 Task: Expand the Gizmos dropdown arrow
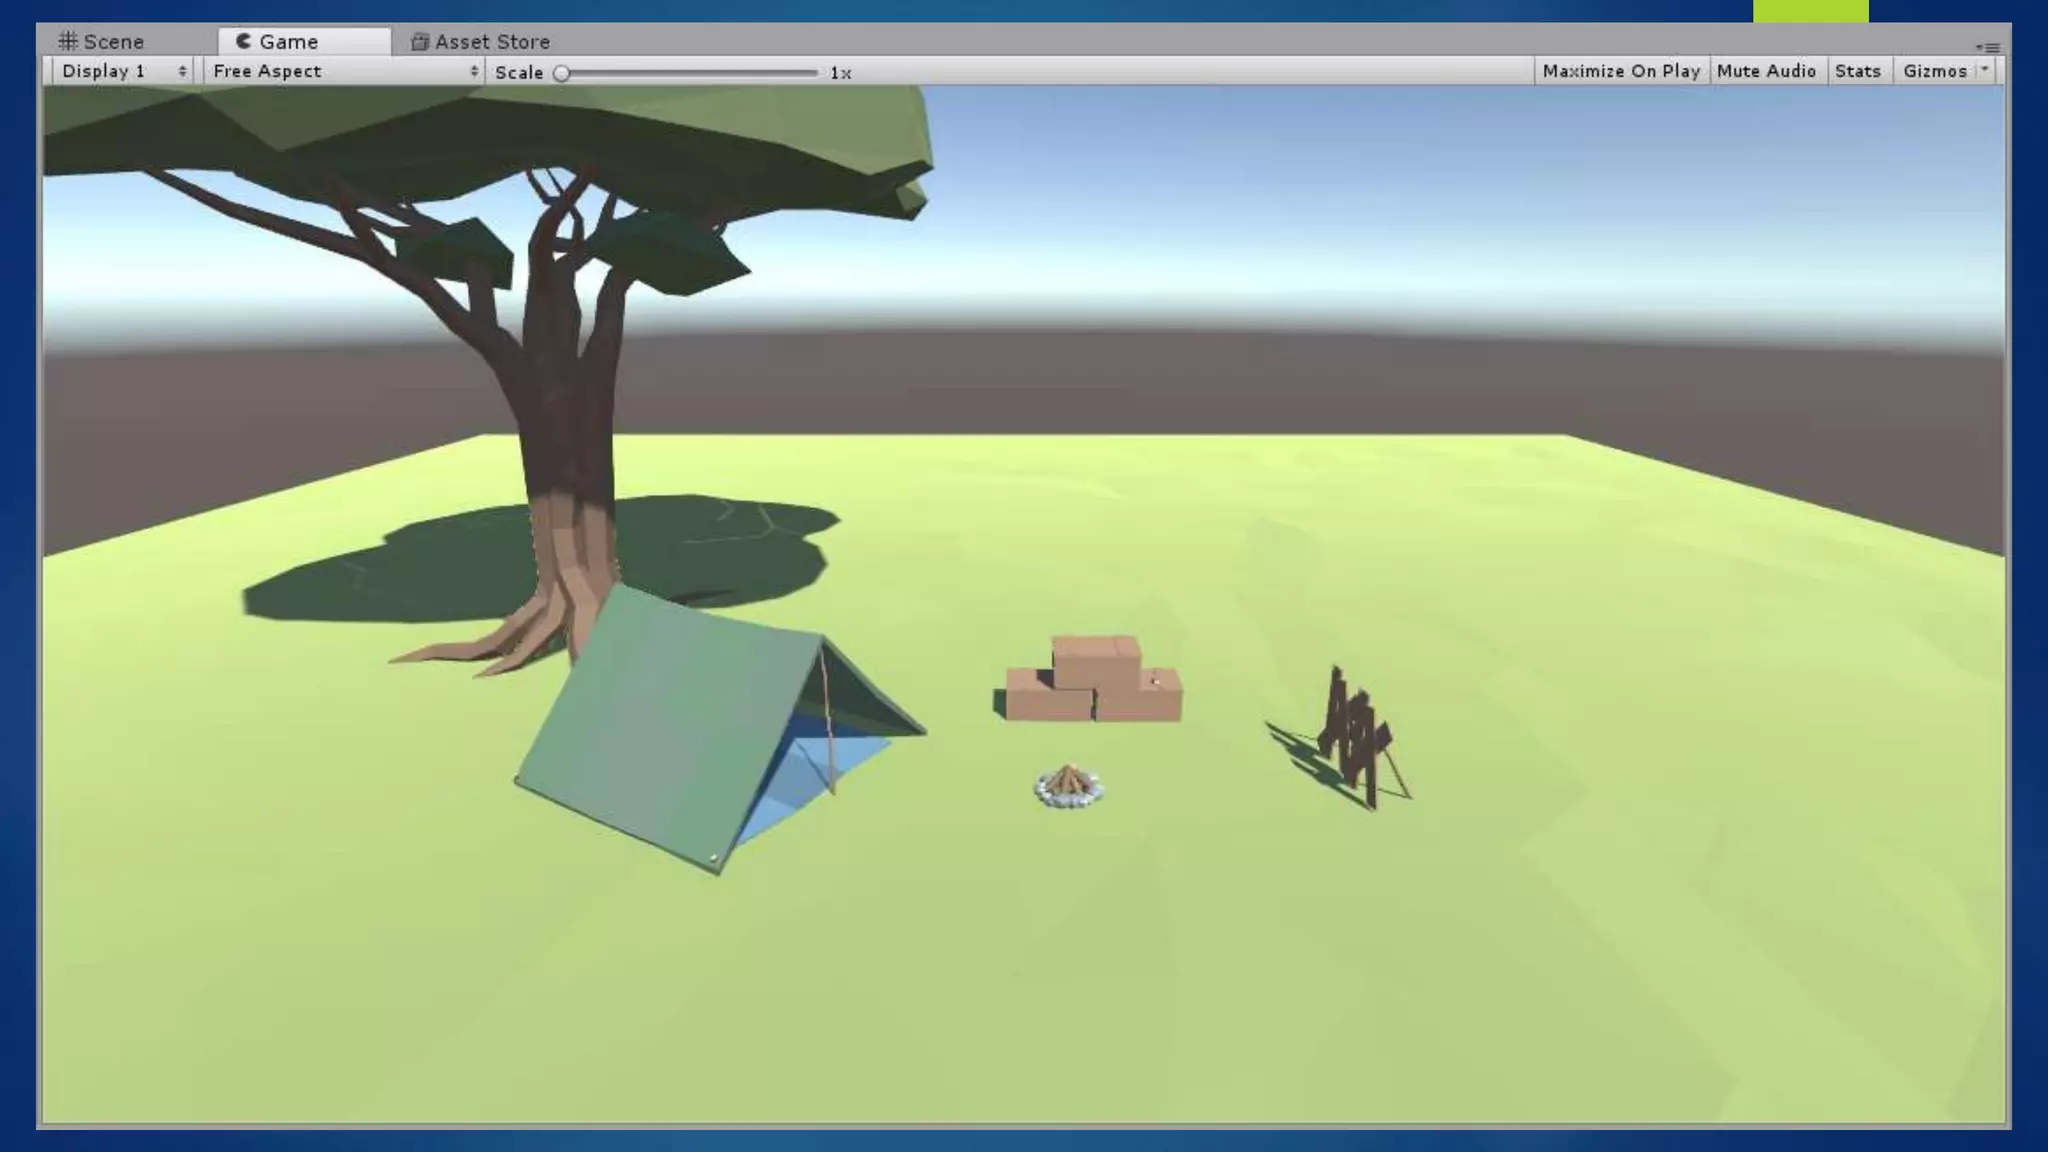tap(1985, 70)
